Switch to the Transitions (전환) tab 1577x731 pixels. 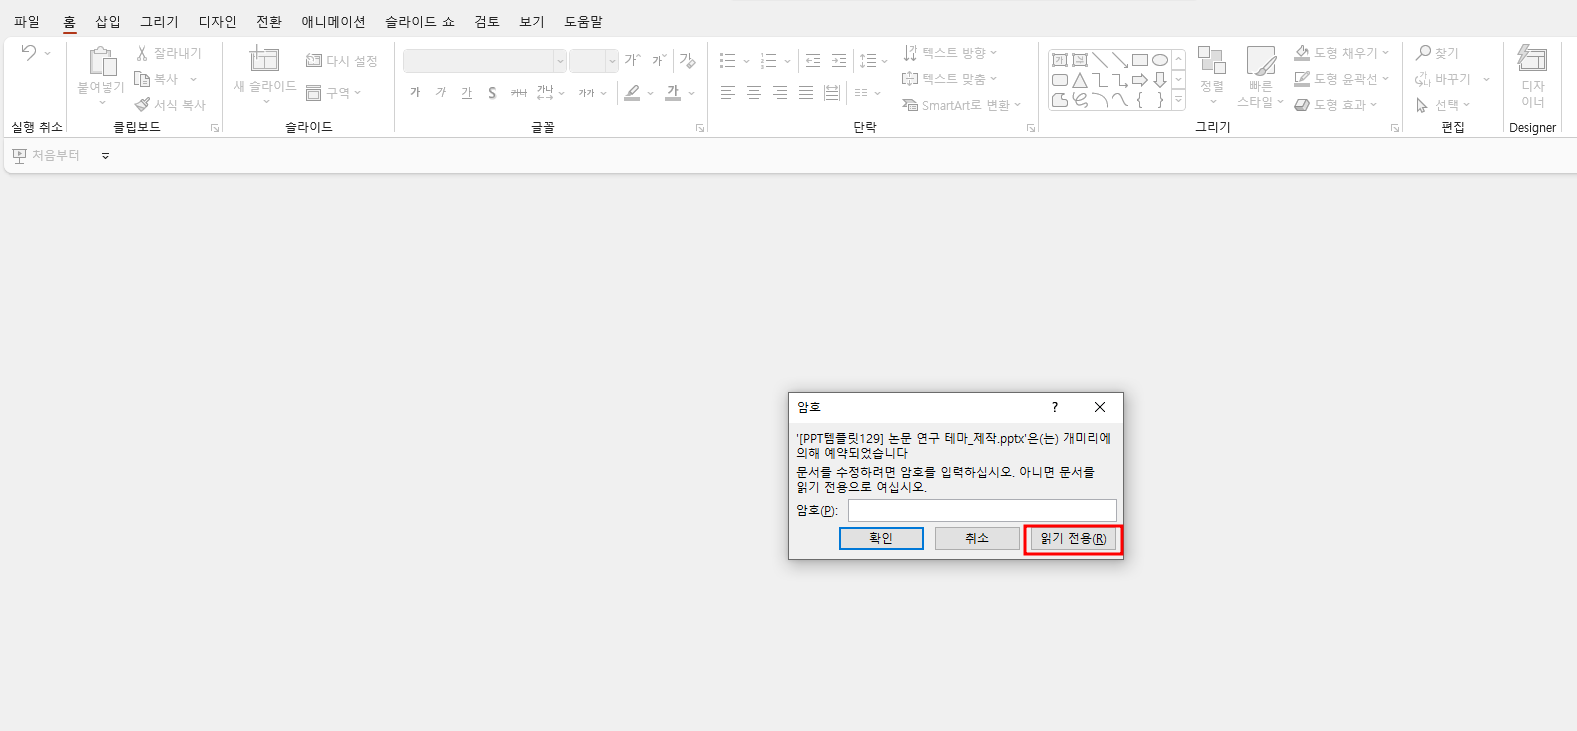click(x=269, y=22)
